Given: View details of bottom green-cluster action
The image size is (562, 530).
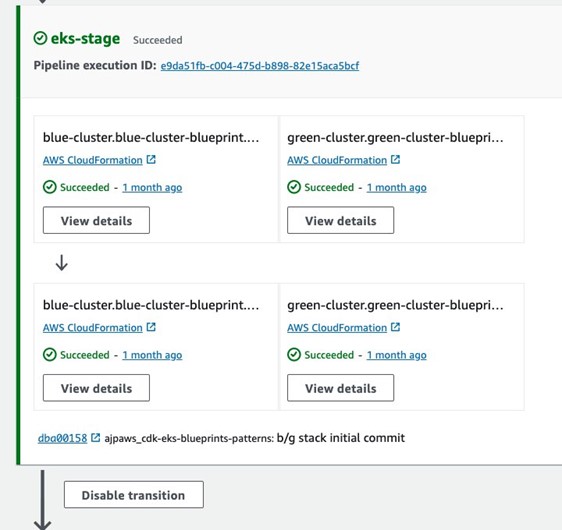Looking at the screenshot, I should tap(340, 388).
